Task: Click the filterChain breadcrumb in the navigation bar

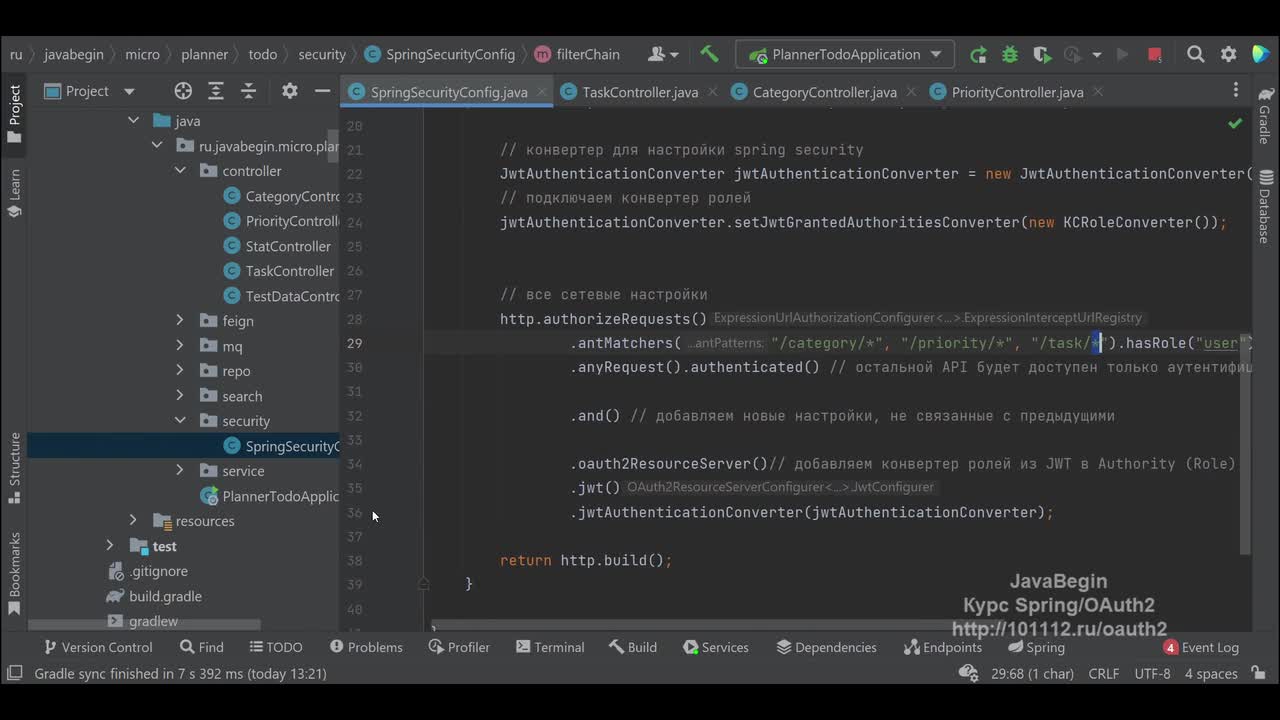Action: pyautogui.click(x=577, y=54)
